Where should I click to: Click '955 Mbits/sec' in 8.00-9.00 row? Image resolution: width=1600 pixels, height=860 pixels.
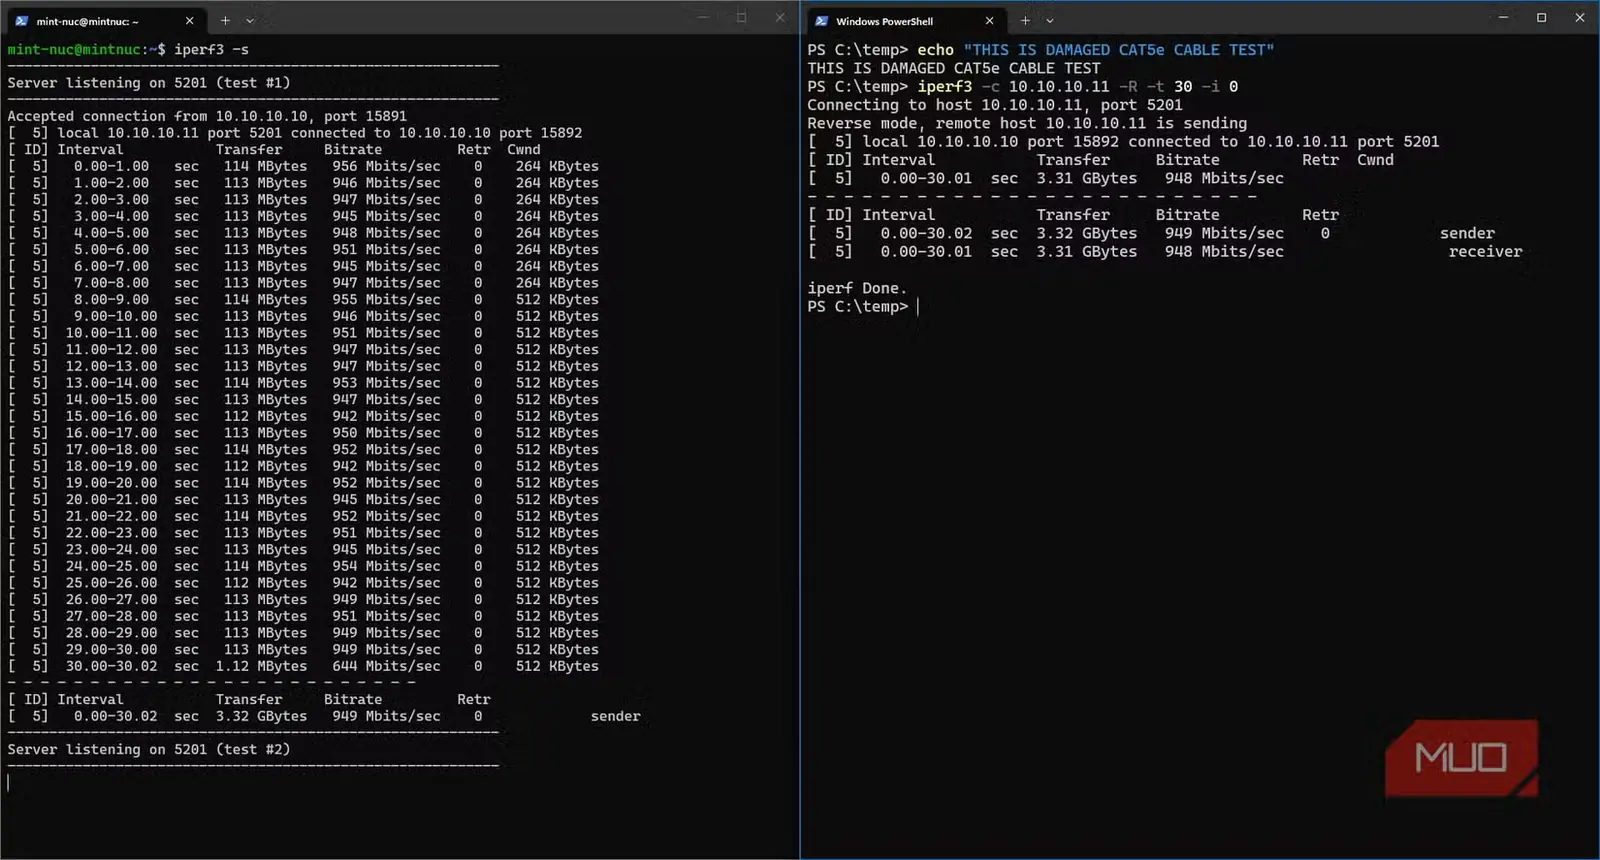click(x=386, y=299)
